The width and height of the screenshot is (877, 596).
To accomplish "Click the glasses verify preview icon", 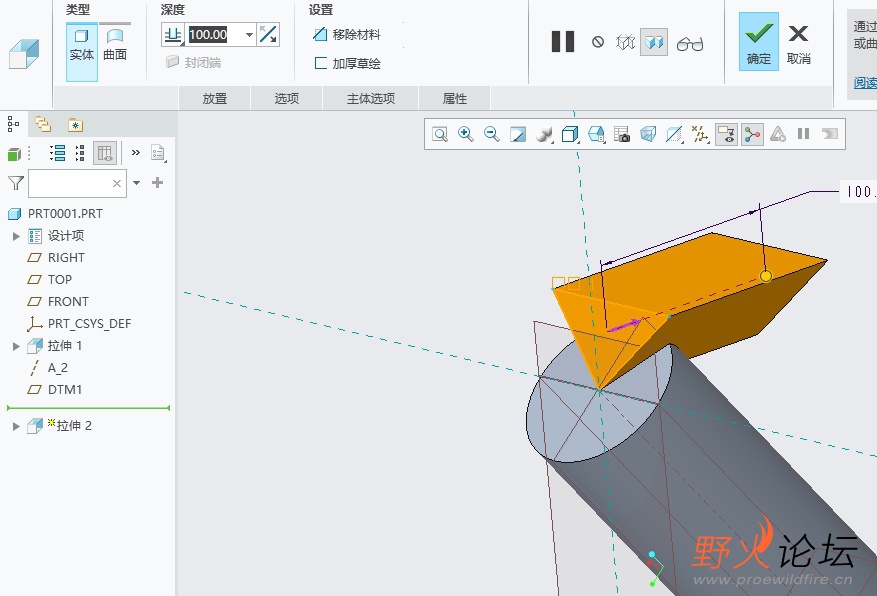I will coord(690,43).
